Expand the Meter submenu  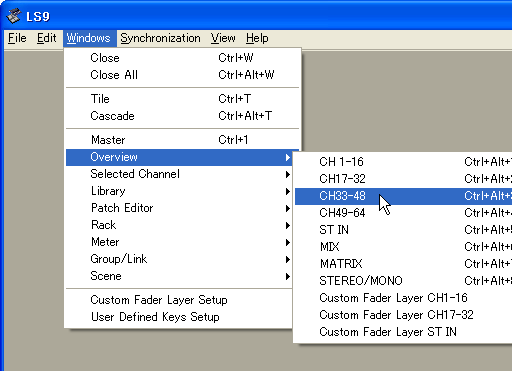tap(179, 242)
